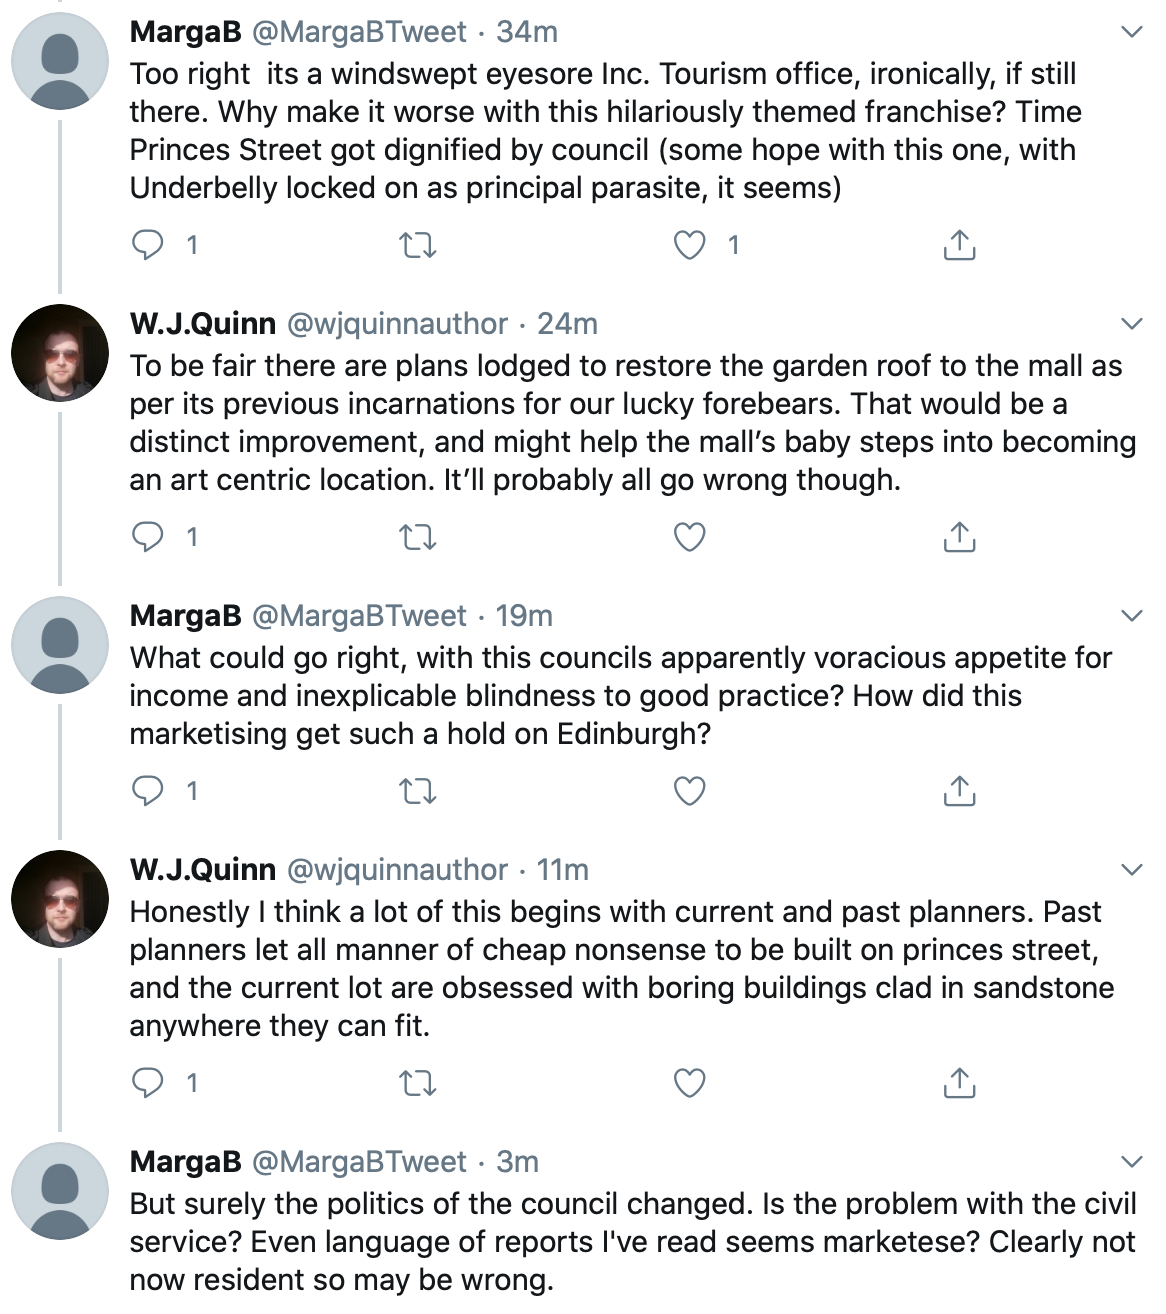Image resolution: width=1166 pixels, height=1314 pixels.
Task: Share W.J.Quinn's 11m planners tweet
Action: pos(959,1083)
